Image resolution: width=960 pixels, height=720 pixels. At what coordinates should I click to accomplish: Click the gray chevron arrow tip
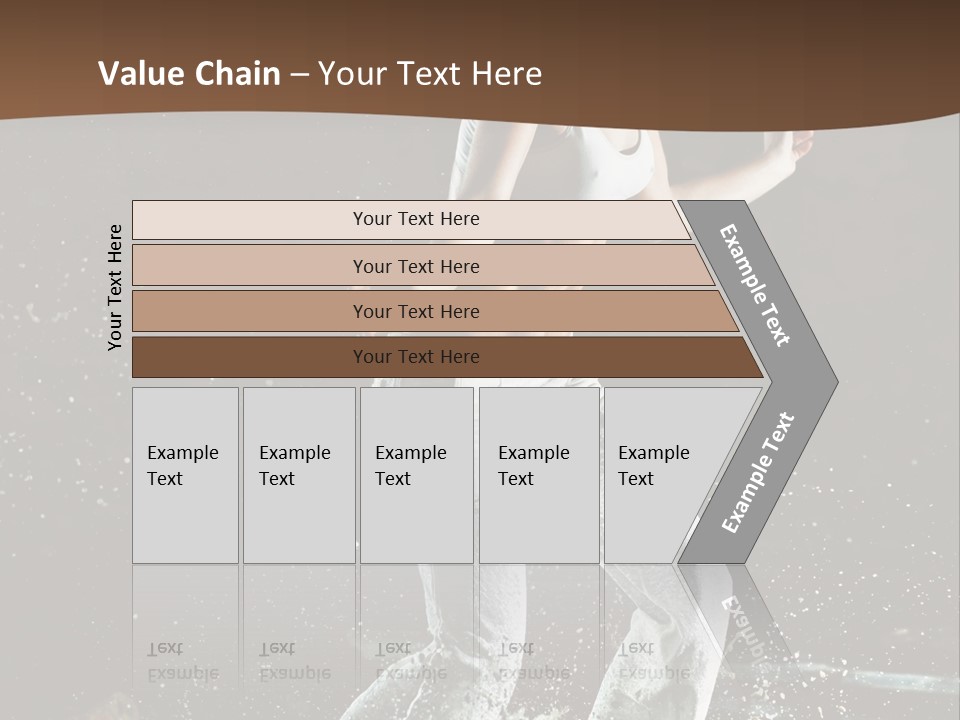[808, 382]
